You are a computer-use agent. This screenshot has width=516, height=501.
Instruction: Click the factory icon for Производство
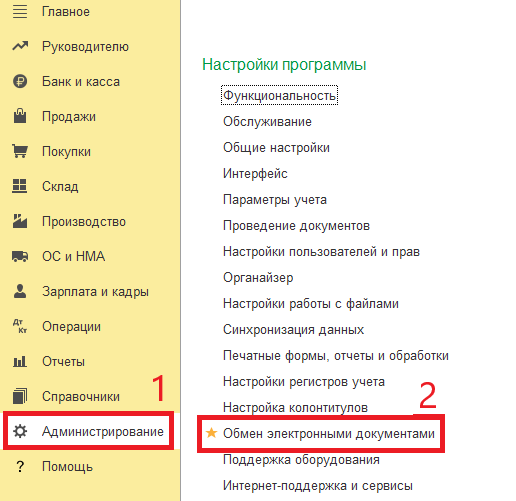20,221
